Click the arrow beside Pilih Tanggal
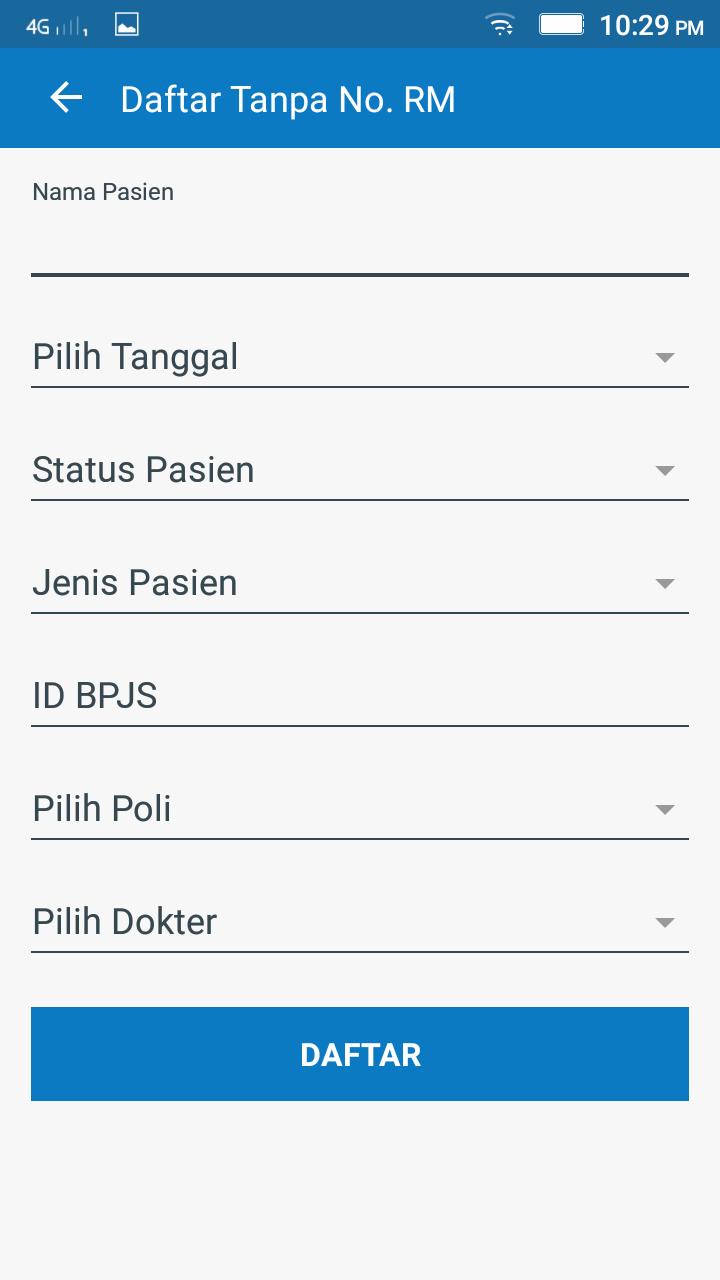Image resolution: width=720 pixels, height=1280 pixels. 665,358
